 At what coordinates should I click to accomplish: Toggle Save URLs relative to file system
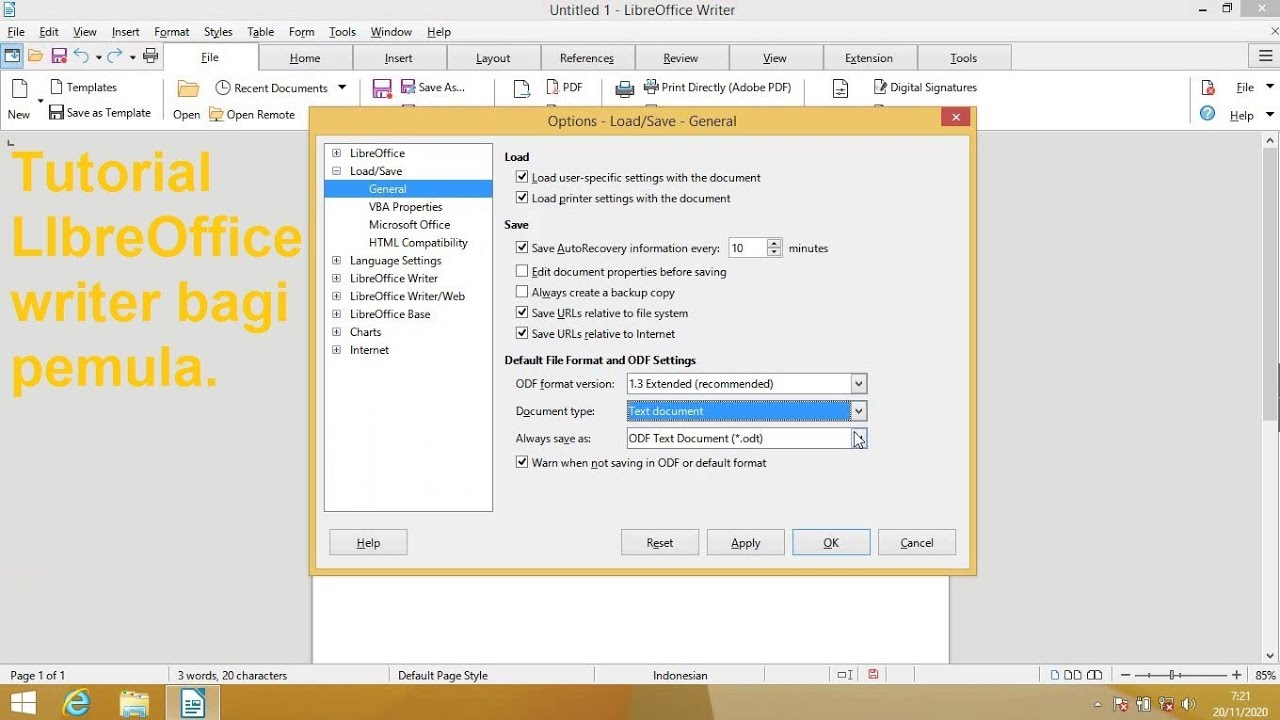(x=522, y=313)
